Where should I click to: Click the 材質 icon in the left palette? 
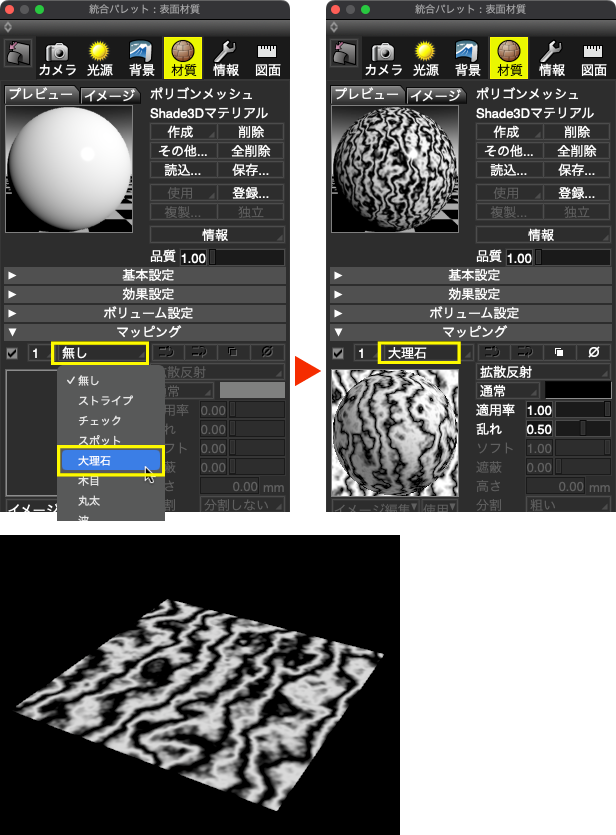[183, 58]
